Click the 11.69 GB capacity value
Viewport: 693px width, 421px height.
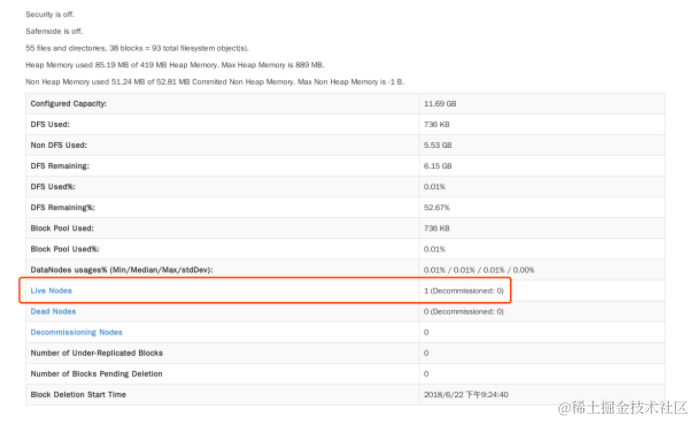pyautogui.click(x=440, y=104)
